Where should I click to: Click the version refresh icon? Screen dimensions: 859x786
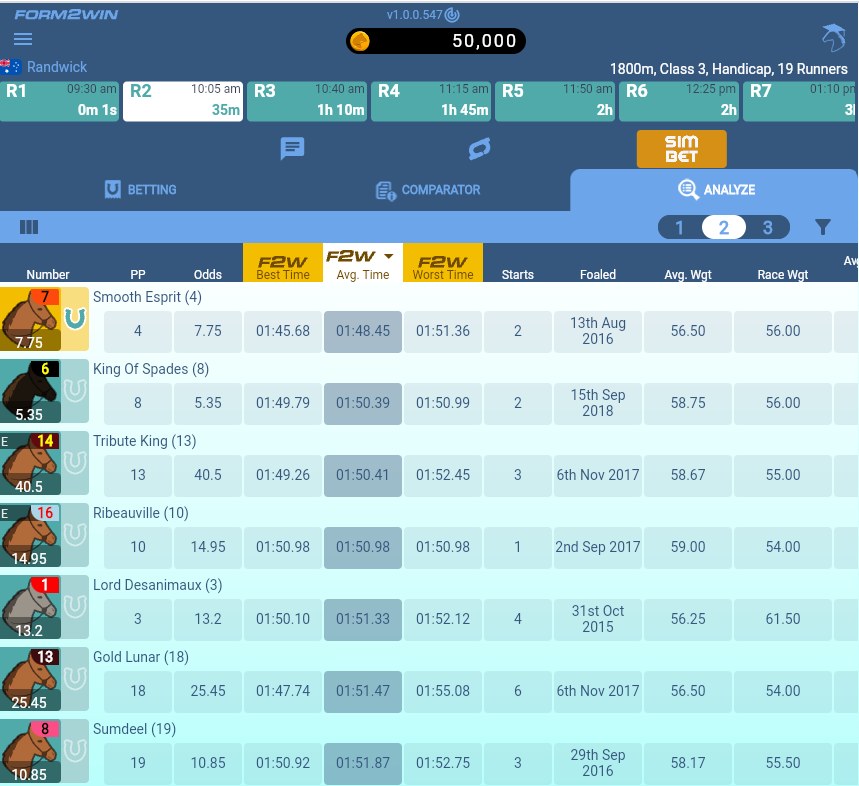pos(452,15)
